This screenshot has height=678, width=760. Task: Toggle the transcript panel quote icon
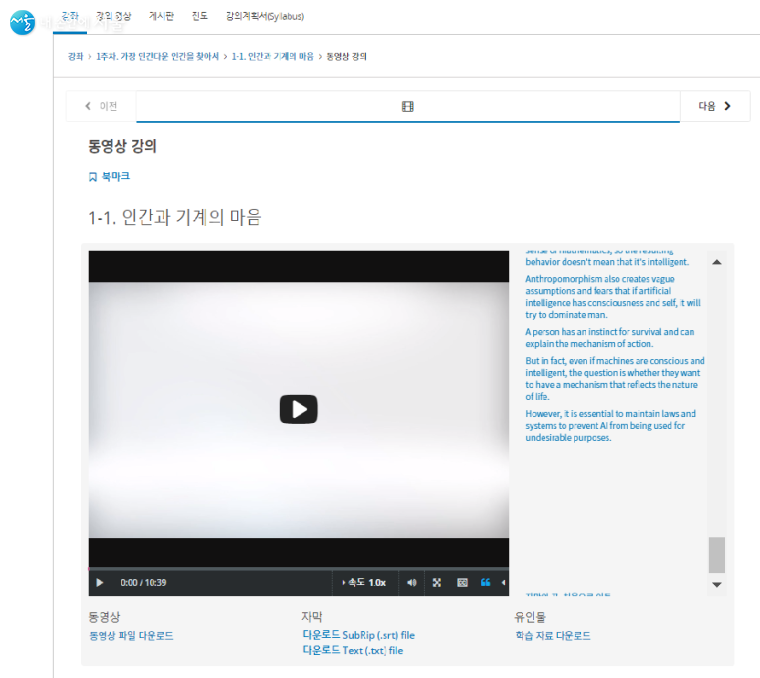(486, 582)
